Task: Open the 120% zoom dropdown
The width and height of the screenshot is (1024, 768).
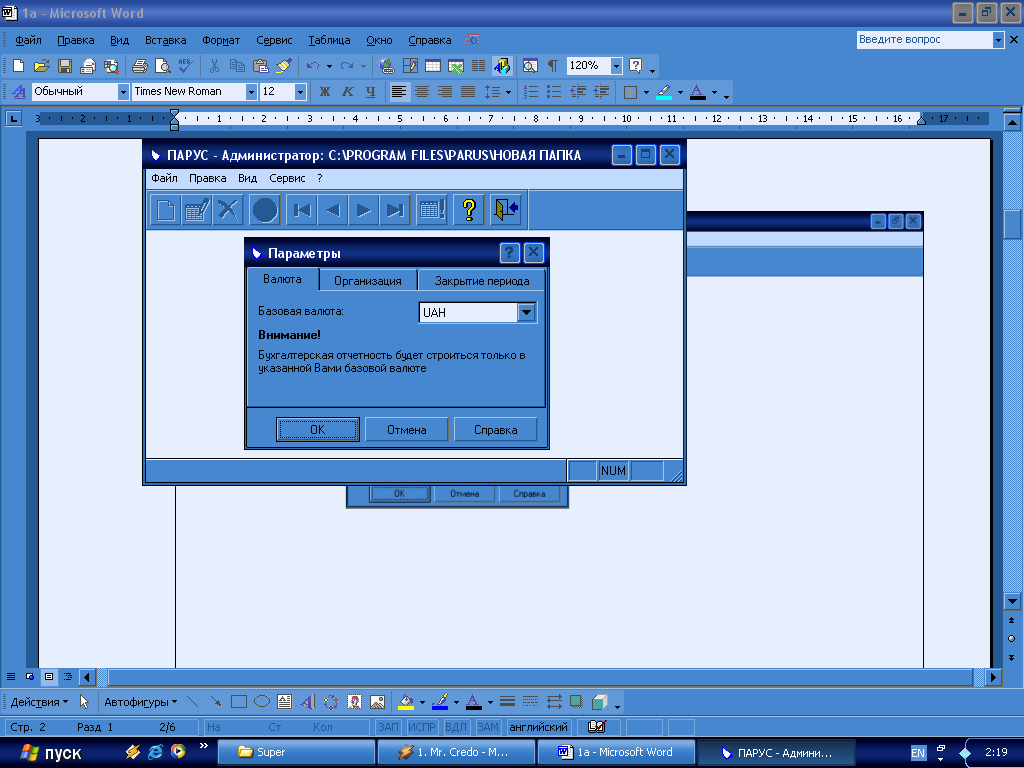Action: (616, 65)
